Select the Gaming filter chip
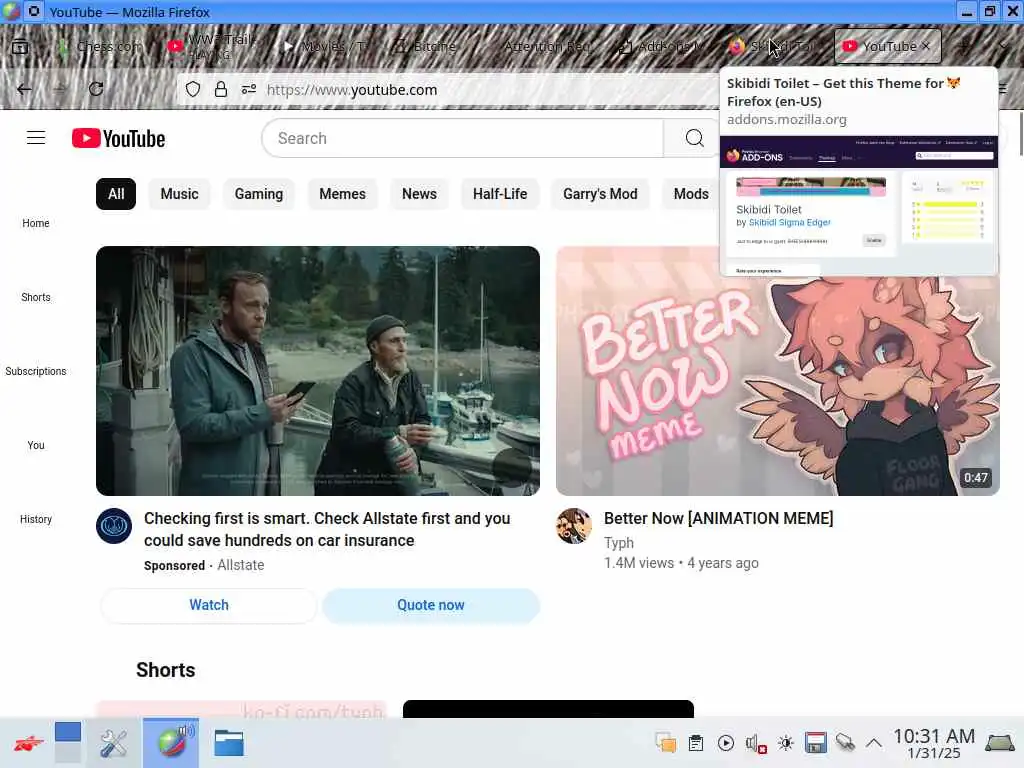 pos(259,194)
